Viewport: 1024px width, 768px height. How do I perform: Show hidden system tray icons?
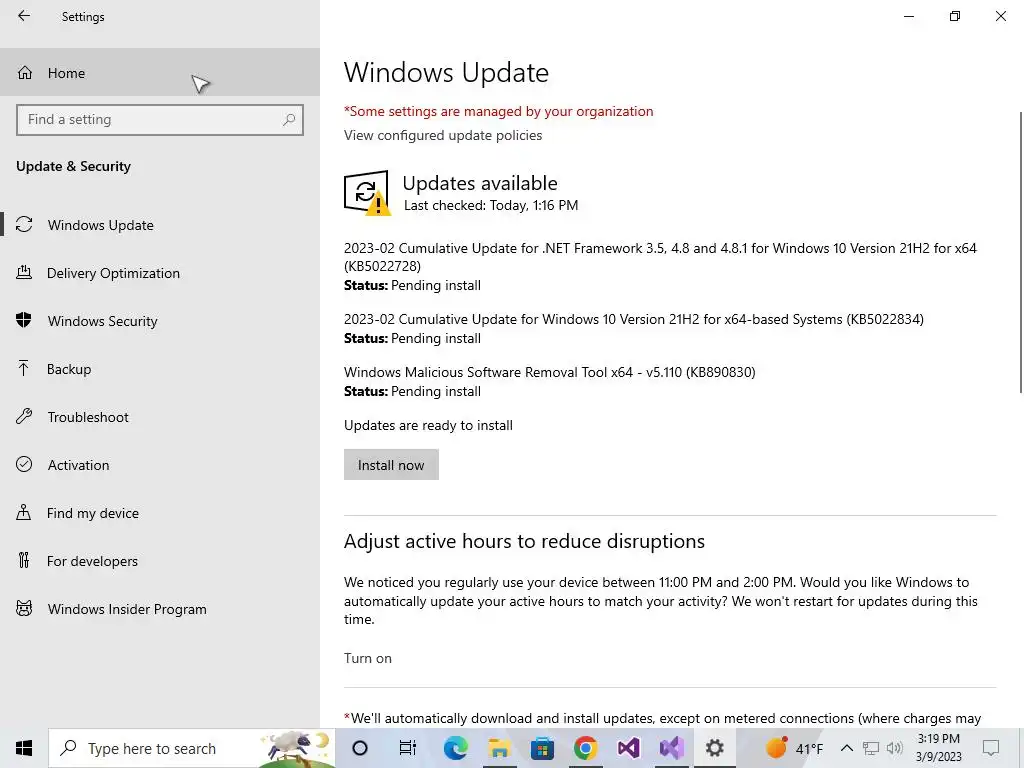(847, 748)
